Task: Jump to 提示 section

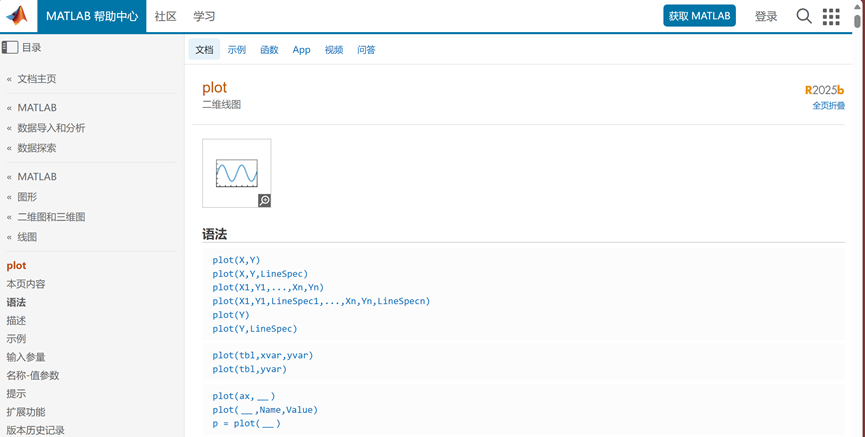Action: 16,393
